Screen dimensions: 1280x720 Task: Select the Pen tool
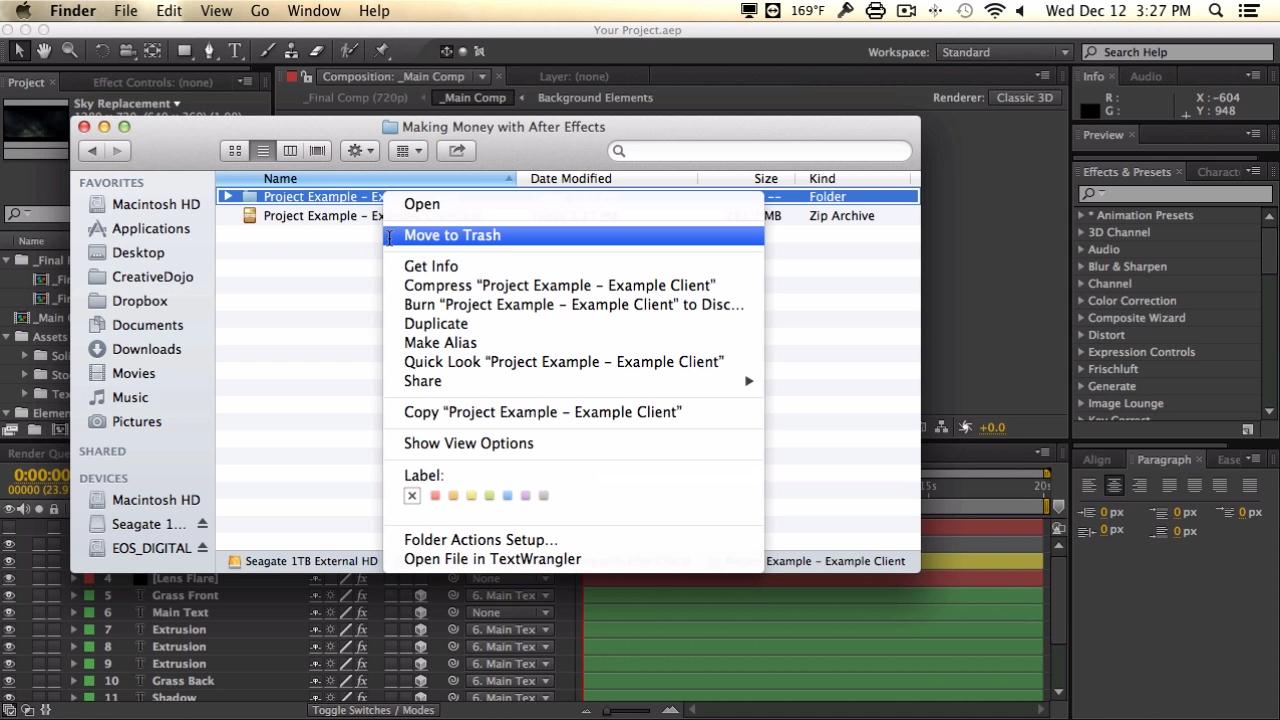pos(209,51)
